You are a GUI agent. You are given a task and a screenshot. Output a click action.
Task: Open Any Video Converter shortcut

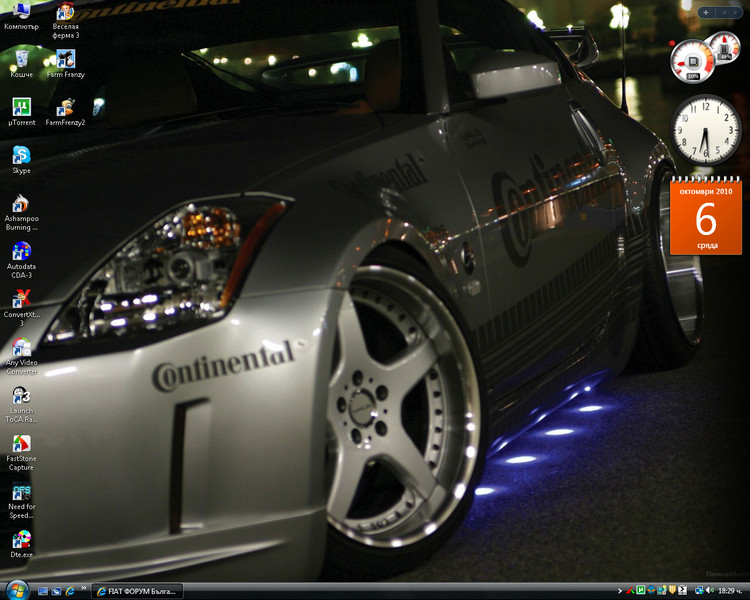pos(21,348)
